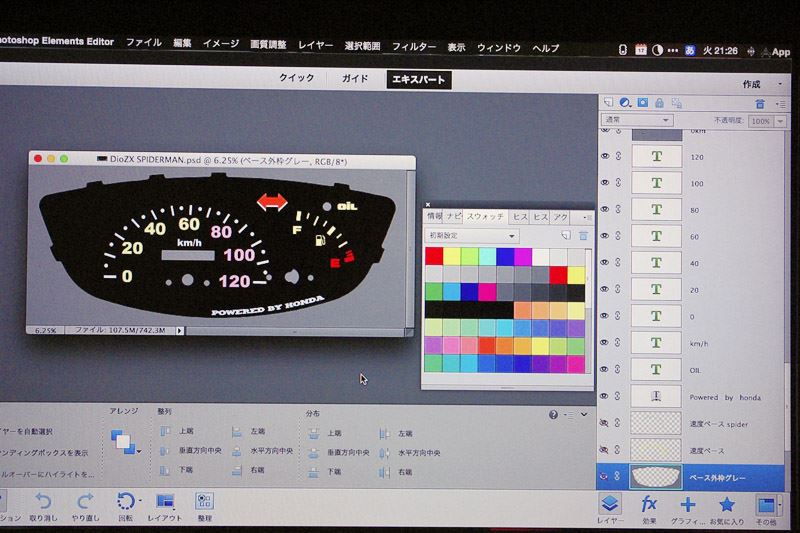Switch to the ナビ (Navigator) tab
The width and height of the screenshot is (800, 533).
click(454, 216)
